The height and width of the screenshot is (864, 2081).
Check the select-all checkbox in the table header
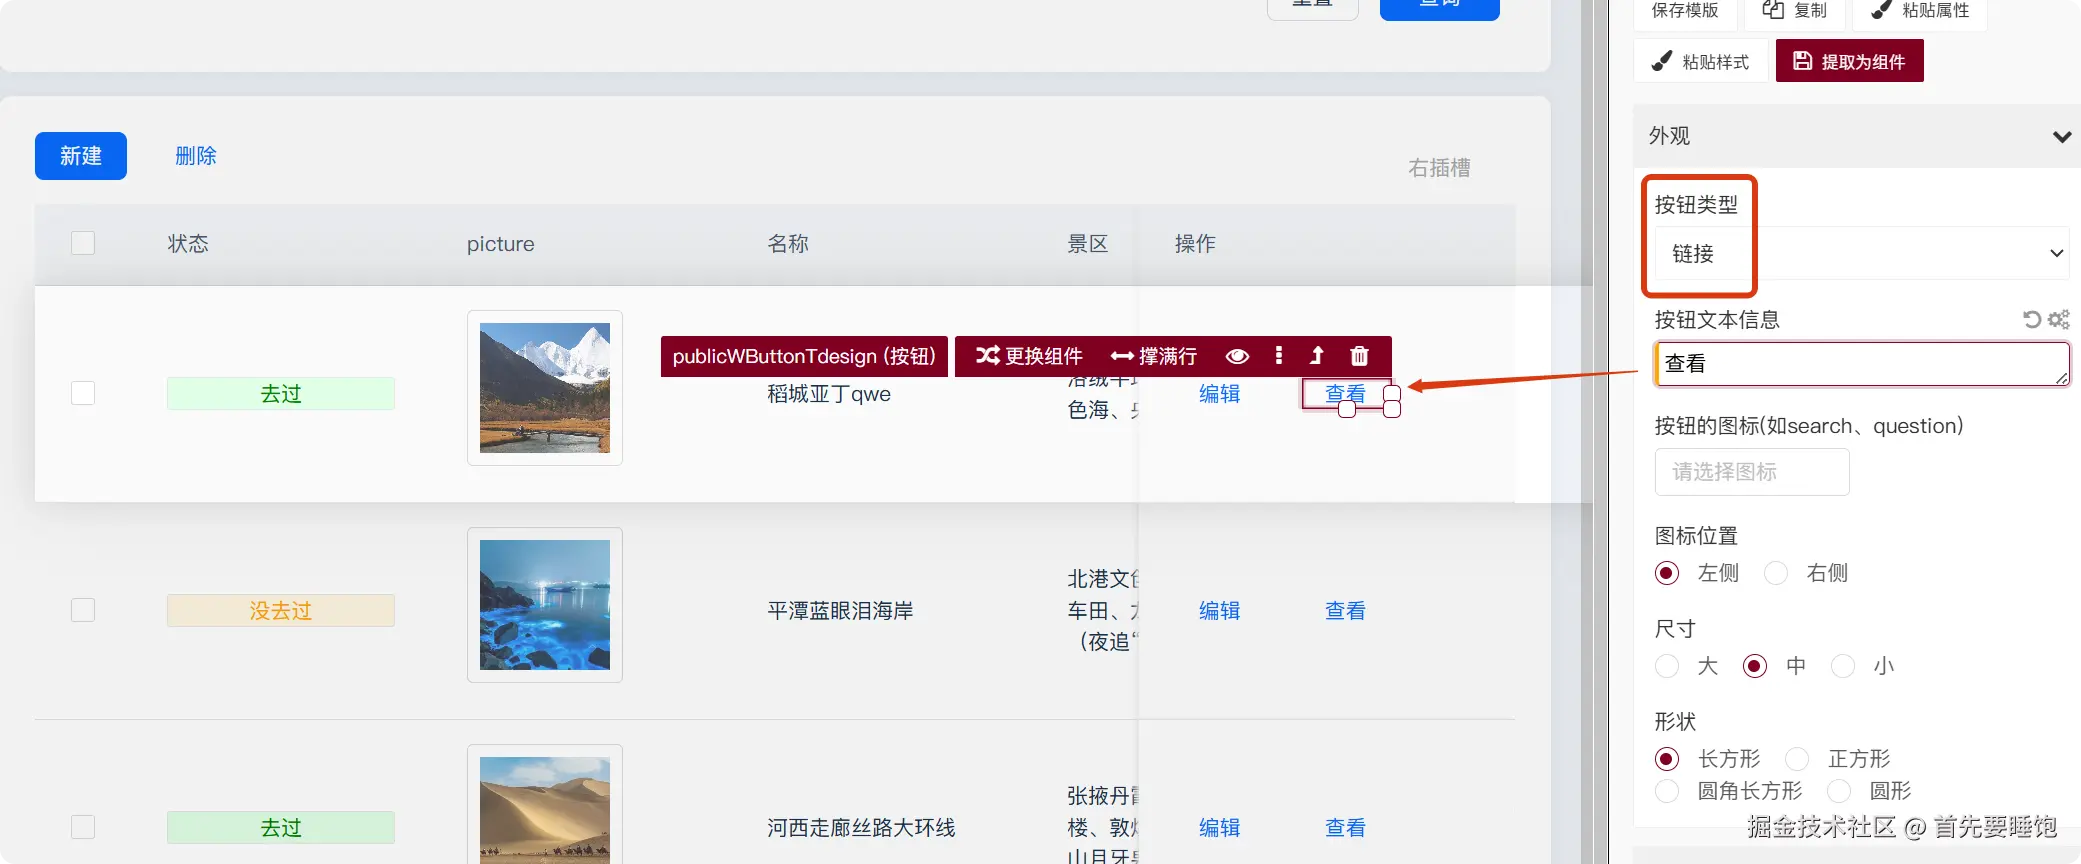[x=83, y=243]
